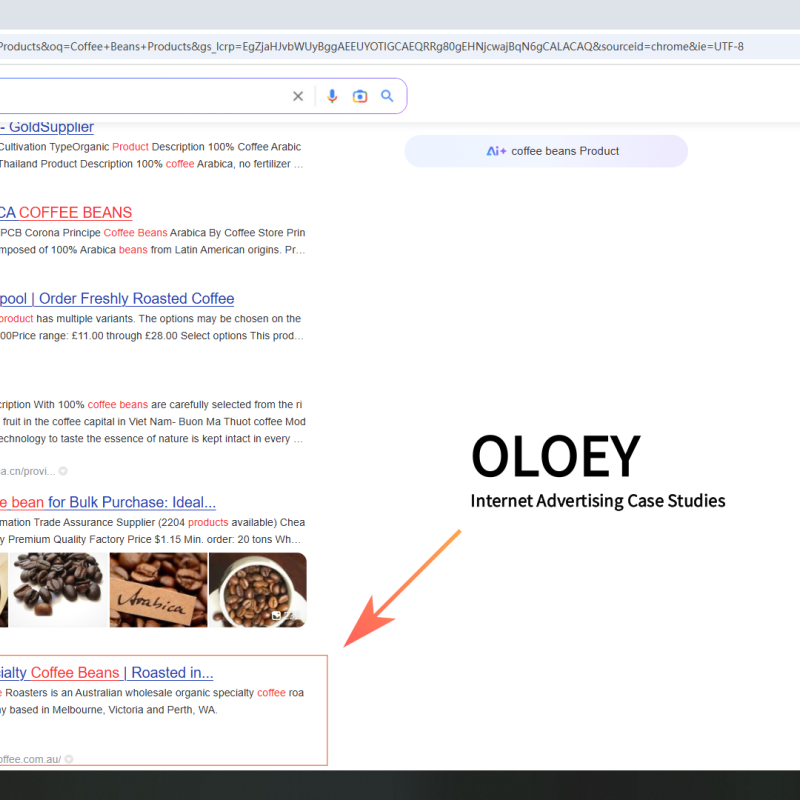
Task: Click the AI sparkle icon on the Product chip
Action: coord(497,151)
